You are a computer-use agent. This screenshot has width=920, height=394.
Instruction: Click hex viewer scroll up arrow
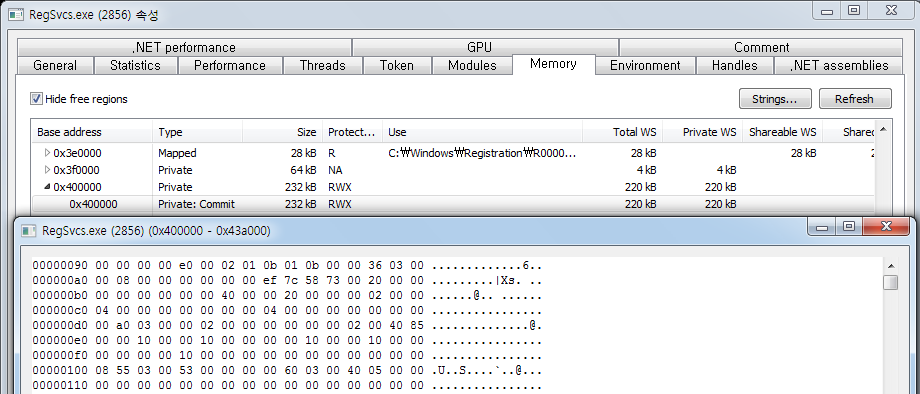tap(891, 266)
